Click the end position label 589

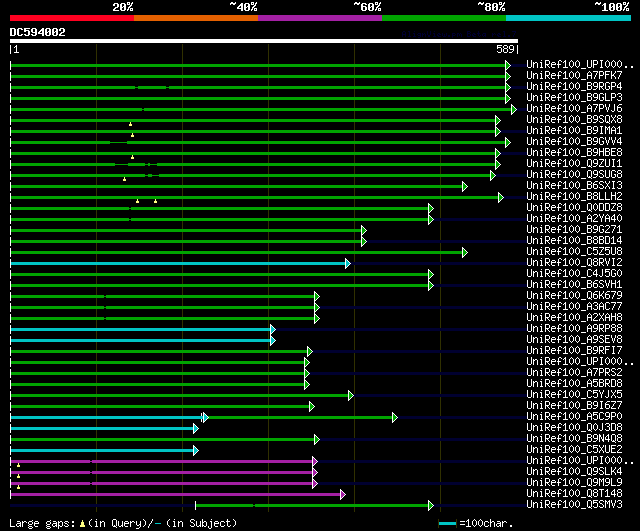coord(505,49)
